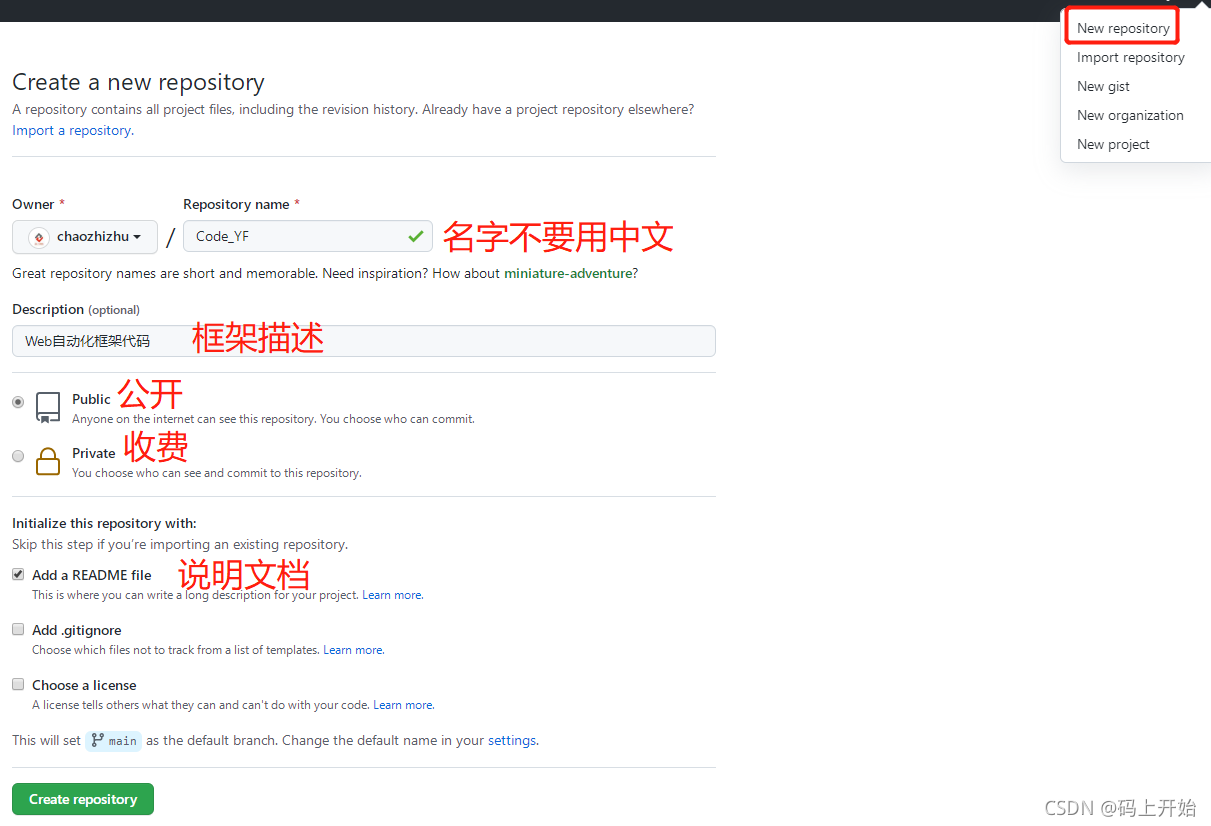Open New gist menu item
This screenshot has width=1211, height=826.
1103,86
